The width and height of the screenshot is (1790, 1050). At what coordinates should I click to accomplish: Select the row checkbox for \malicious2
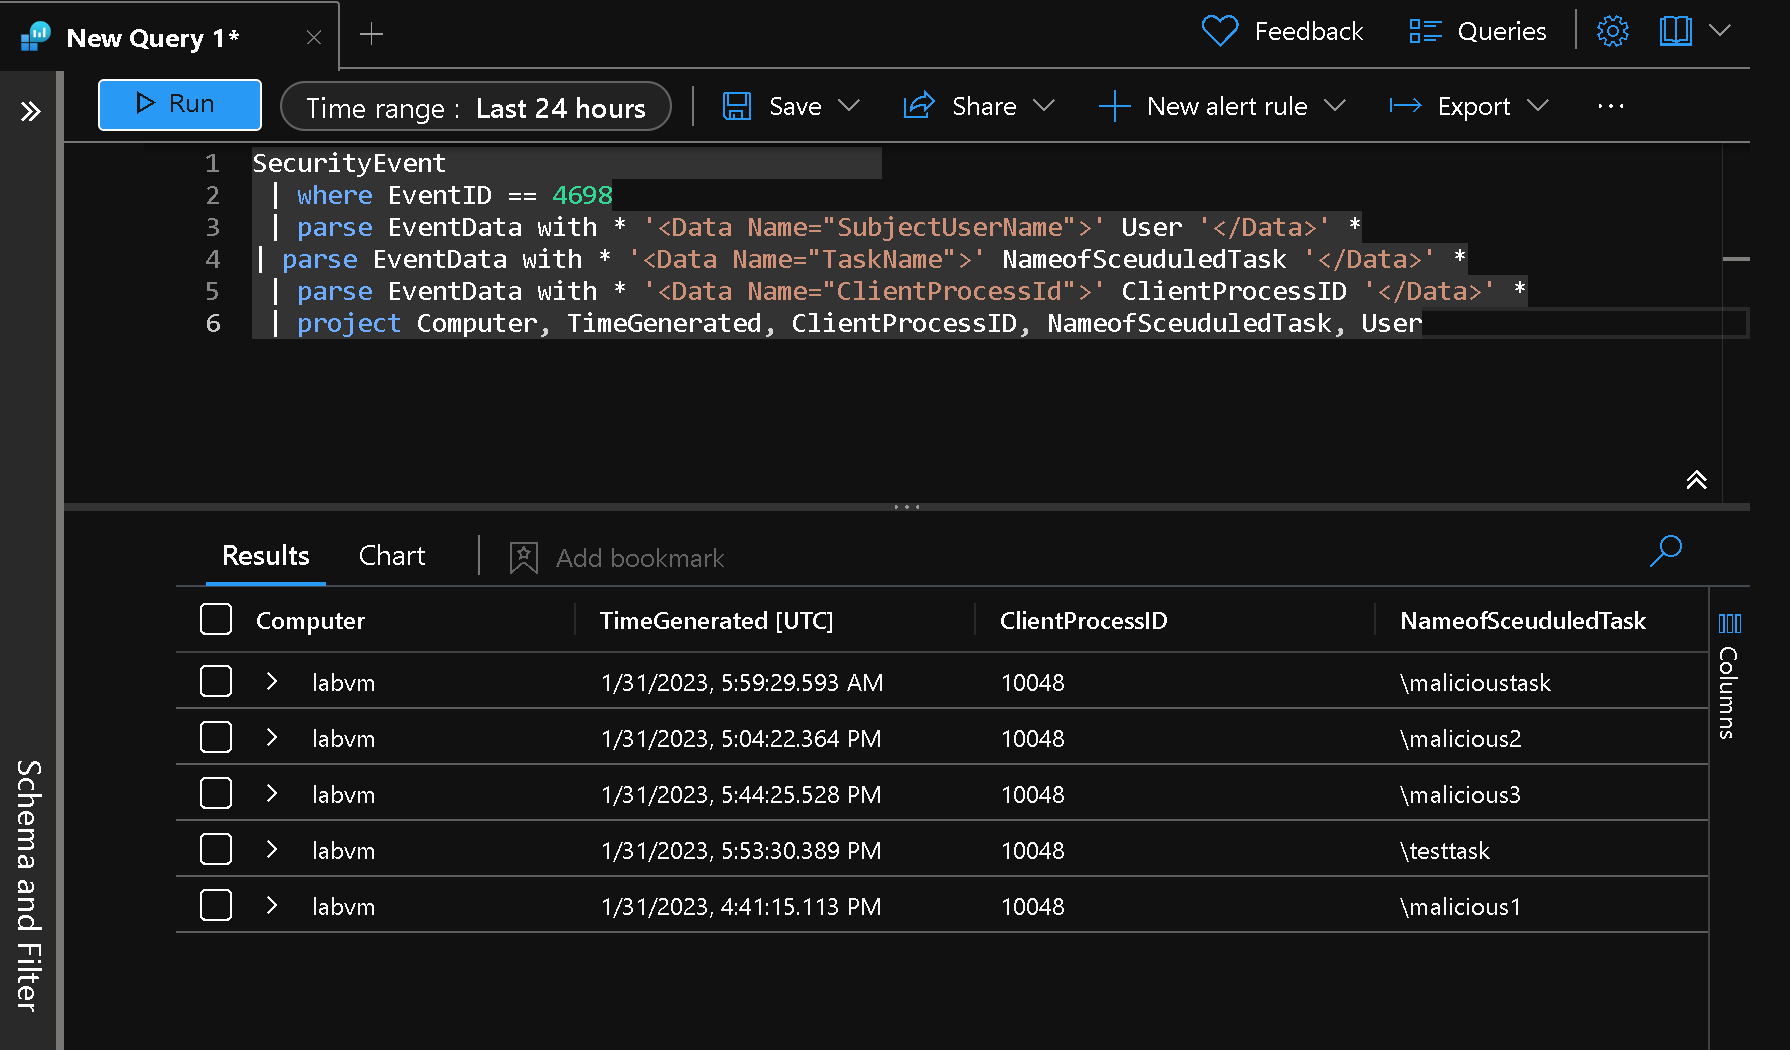tap(216, 737)
